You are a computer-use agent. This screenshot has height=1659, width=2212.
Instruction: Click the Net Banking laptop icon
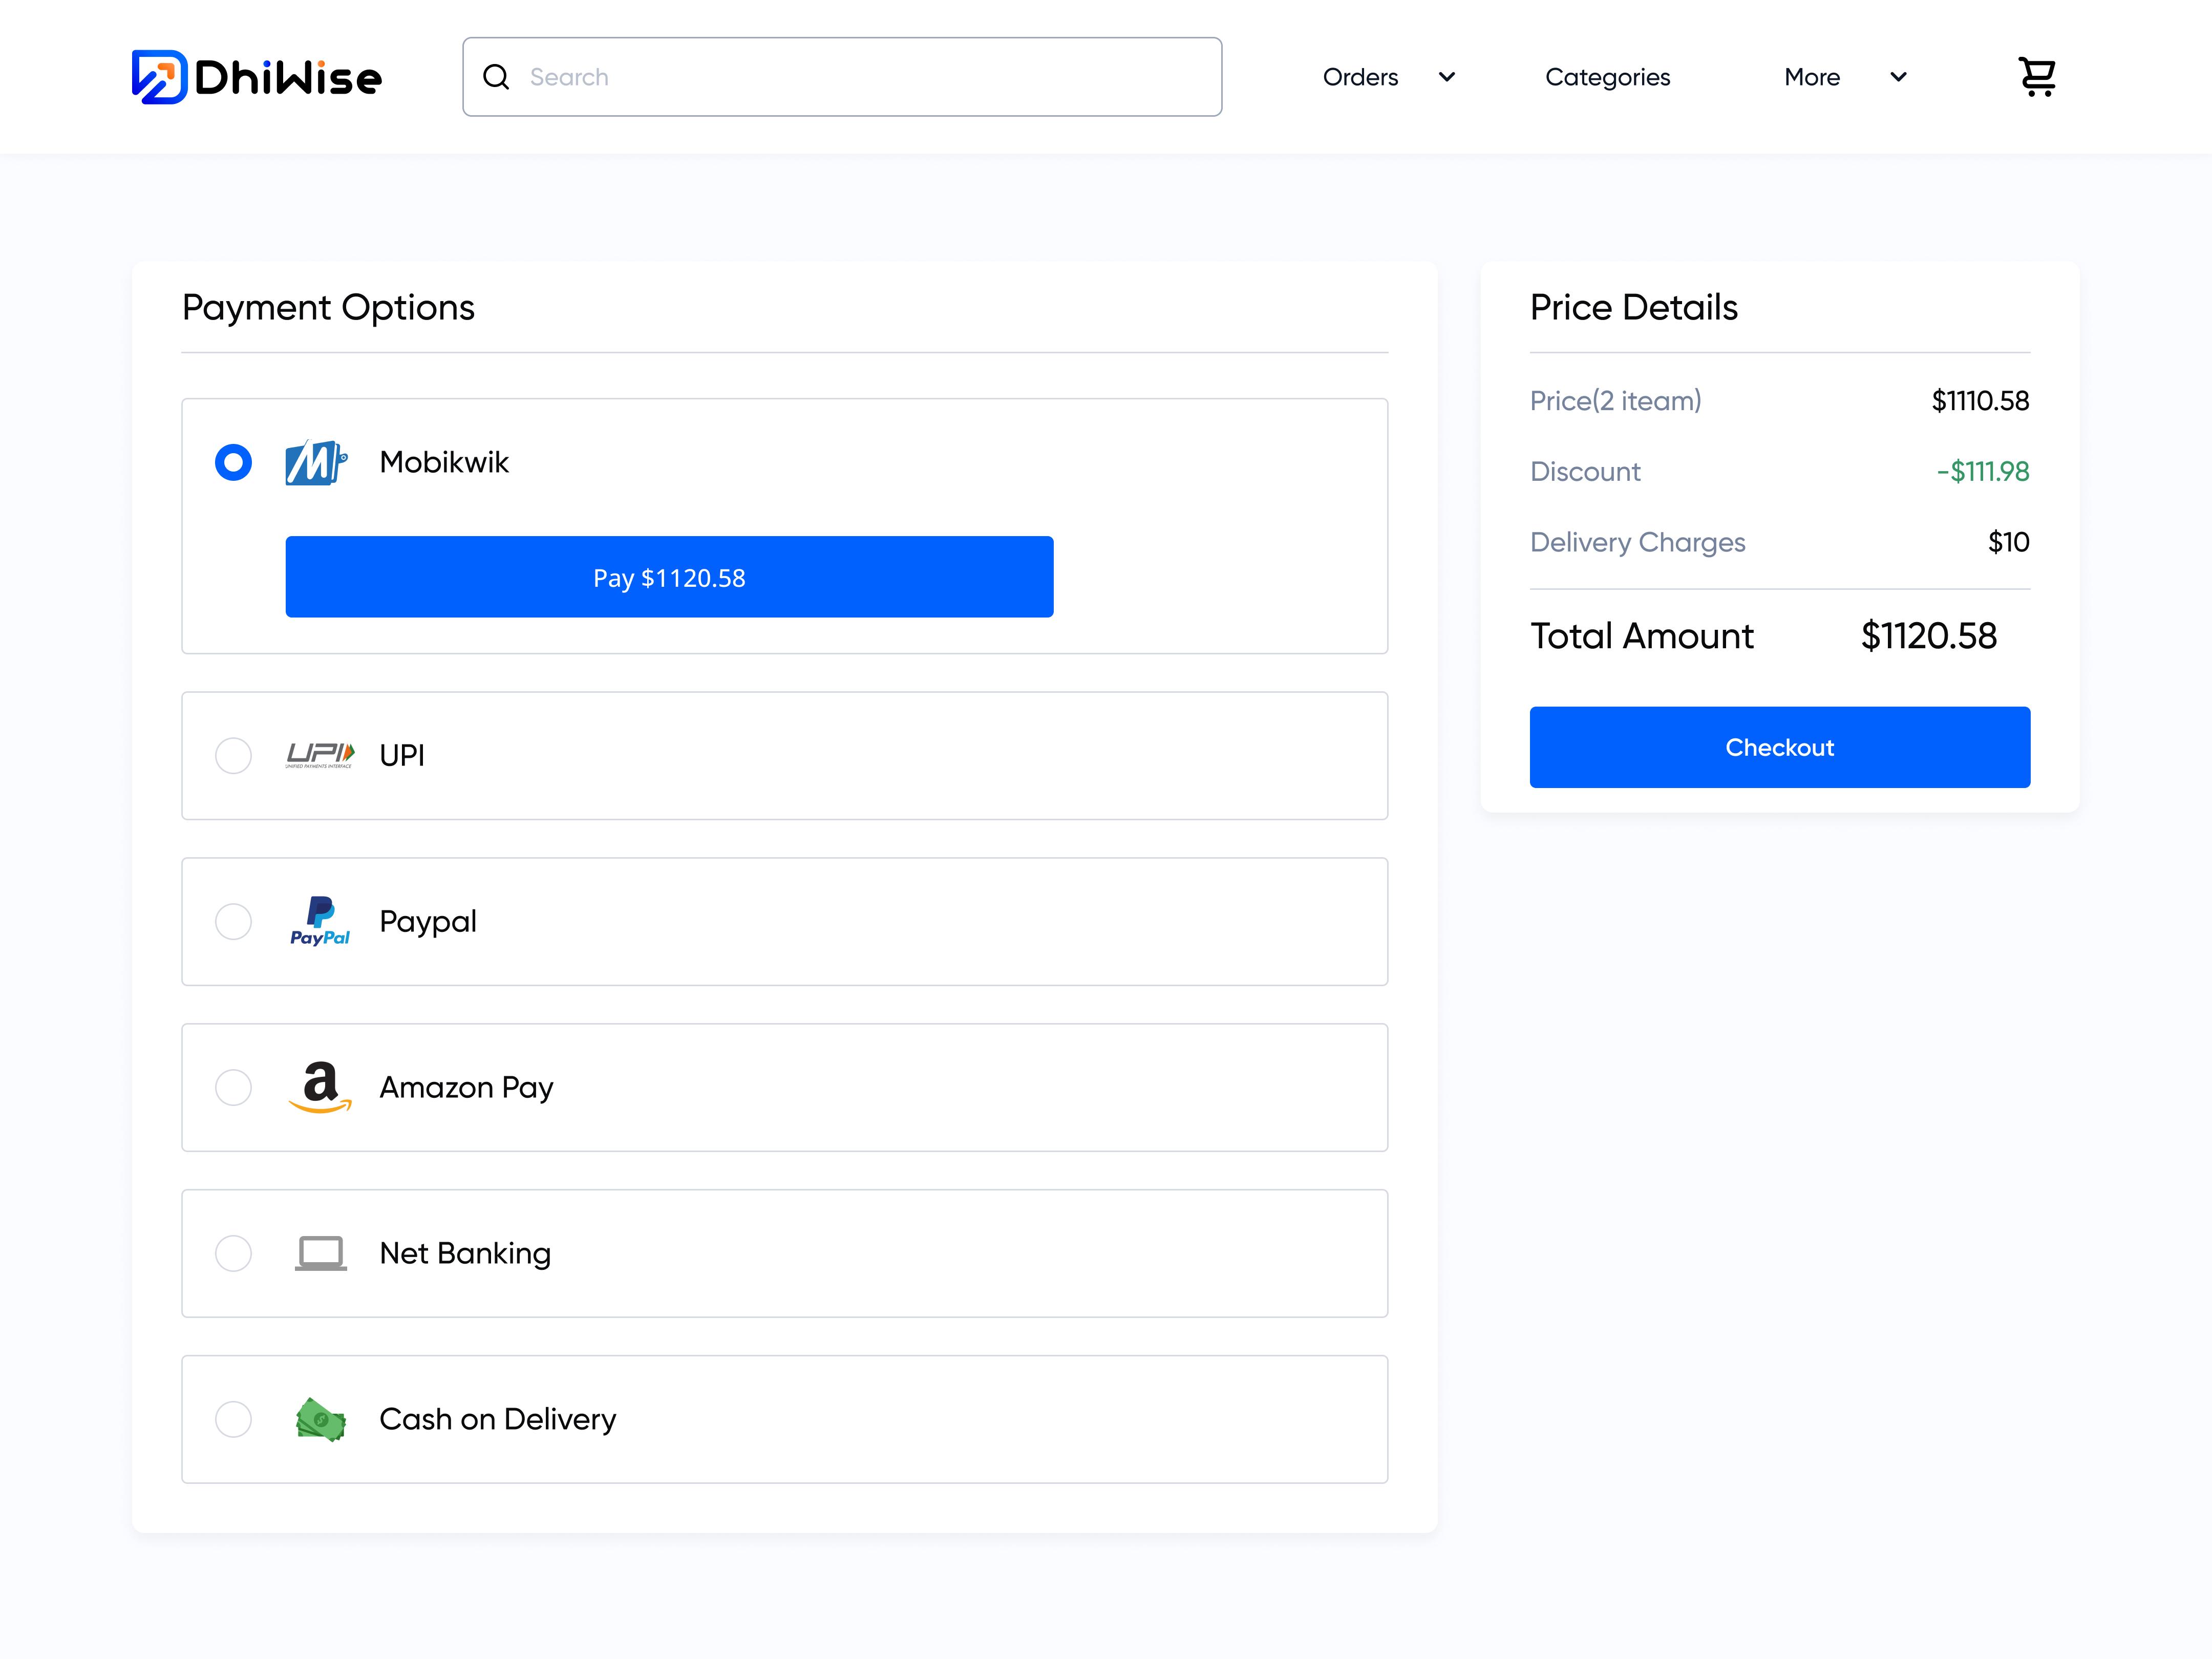[320, 1253]
